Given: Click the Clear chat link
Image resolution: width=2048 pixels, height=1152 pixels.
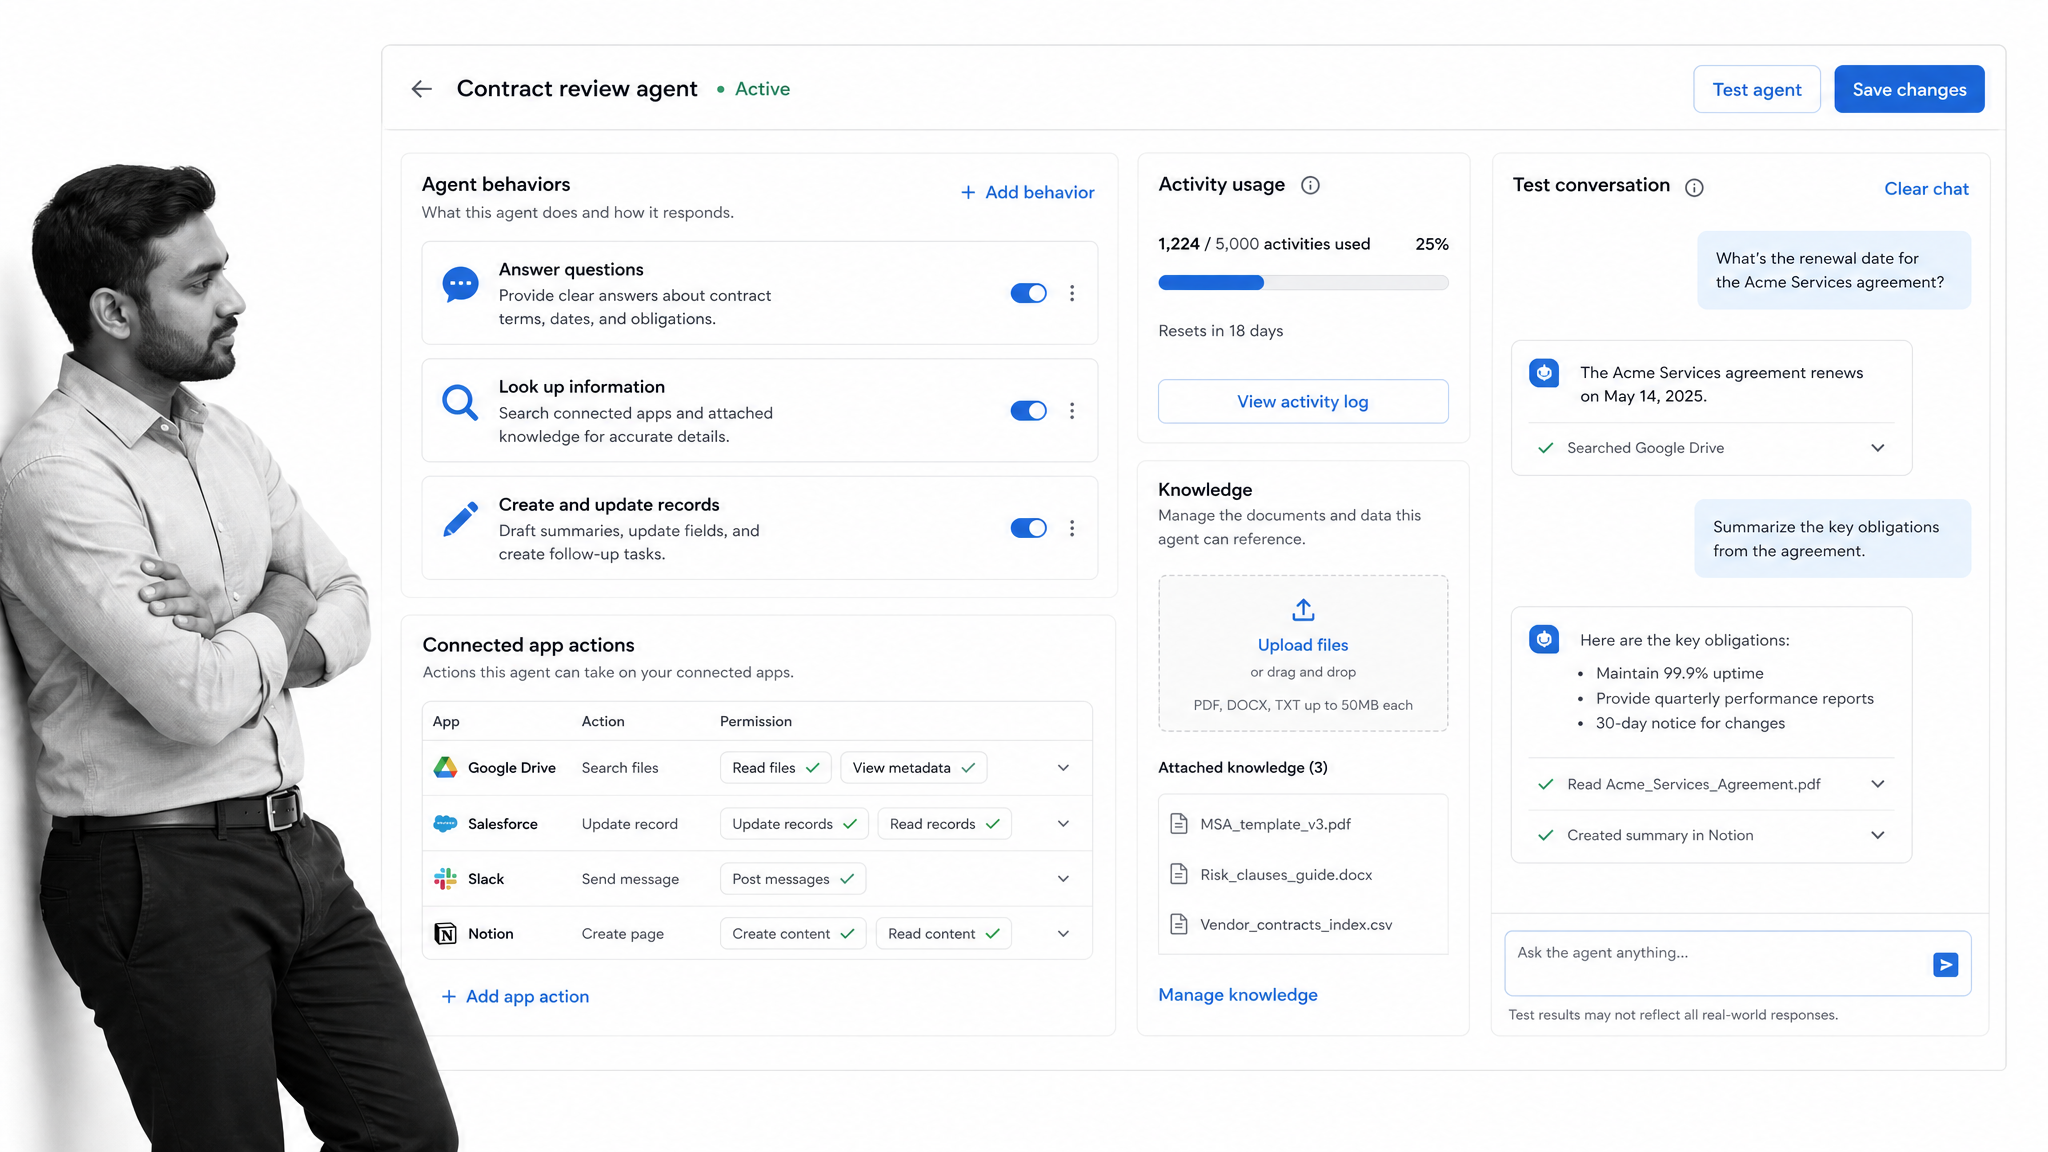Looking at the screenshot, I should click(1926, 189).
